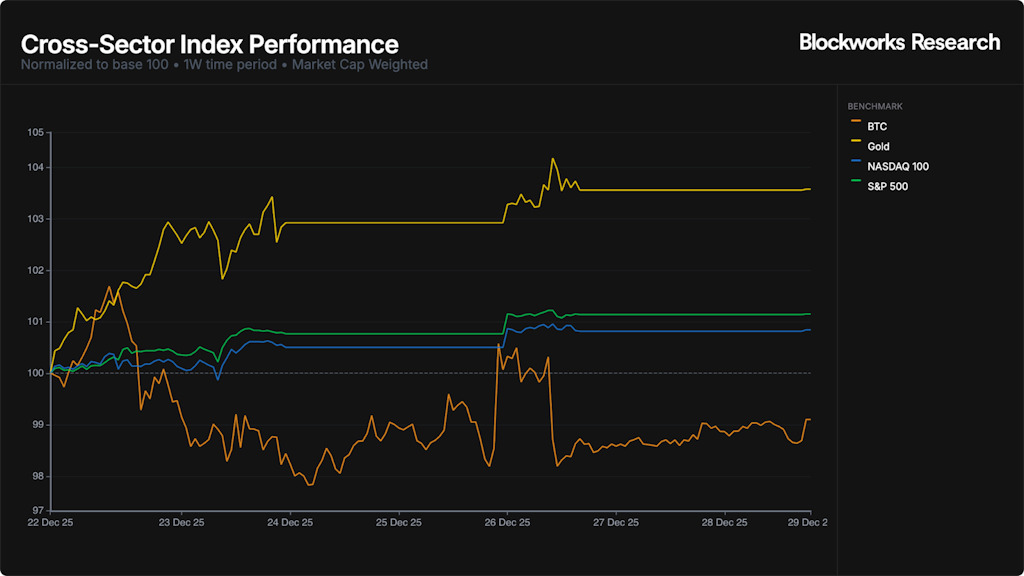Select the 24 Dec 25 axis tick
The width and height of the screenshot is (1024, 576).
pyautogui.click(x=289, y=523)
